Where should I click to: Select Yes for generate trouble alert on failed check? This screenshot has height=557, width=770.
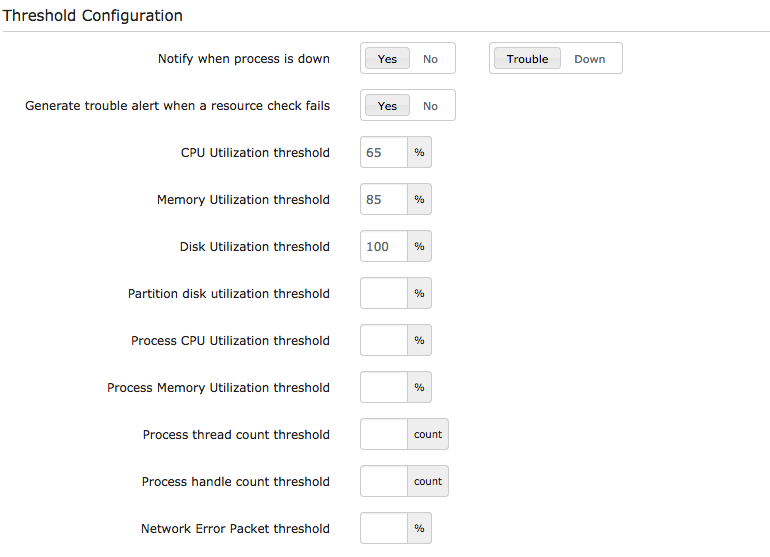387,106
